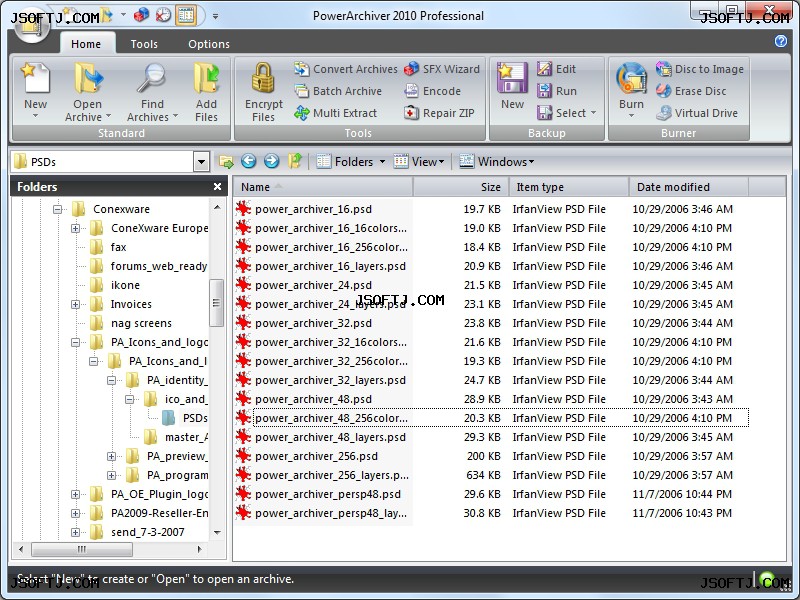Click the calendar grid icon in quick access toolbar
800x600 pixels.
click(x=186, y=15)
